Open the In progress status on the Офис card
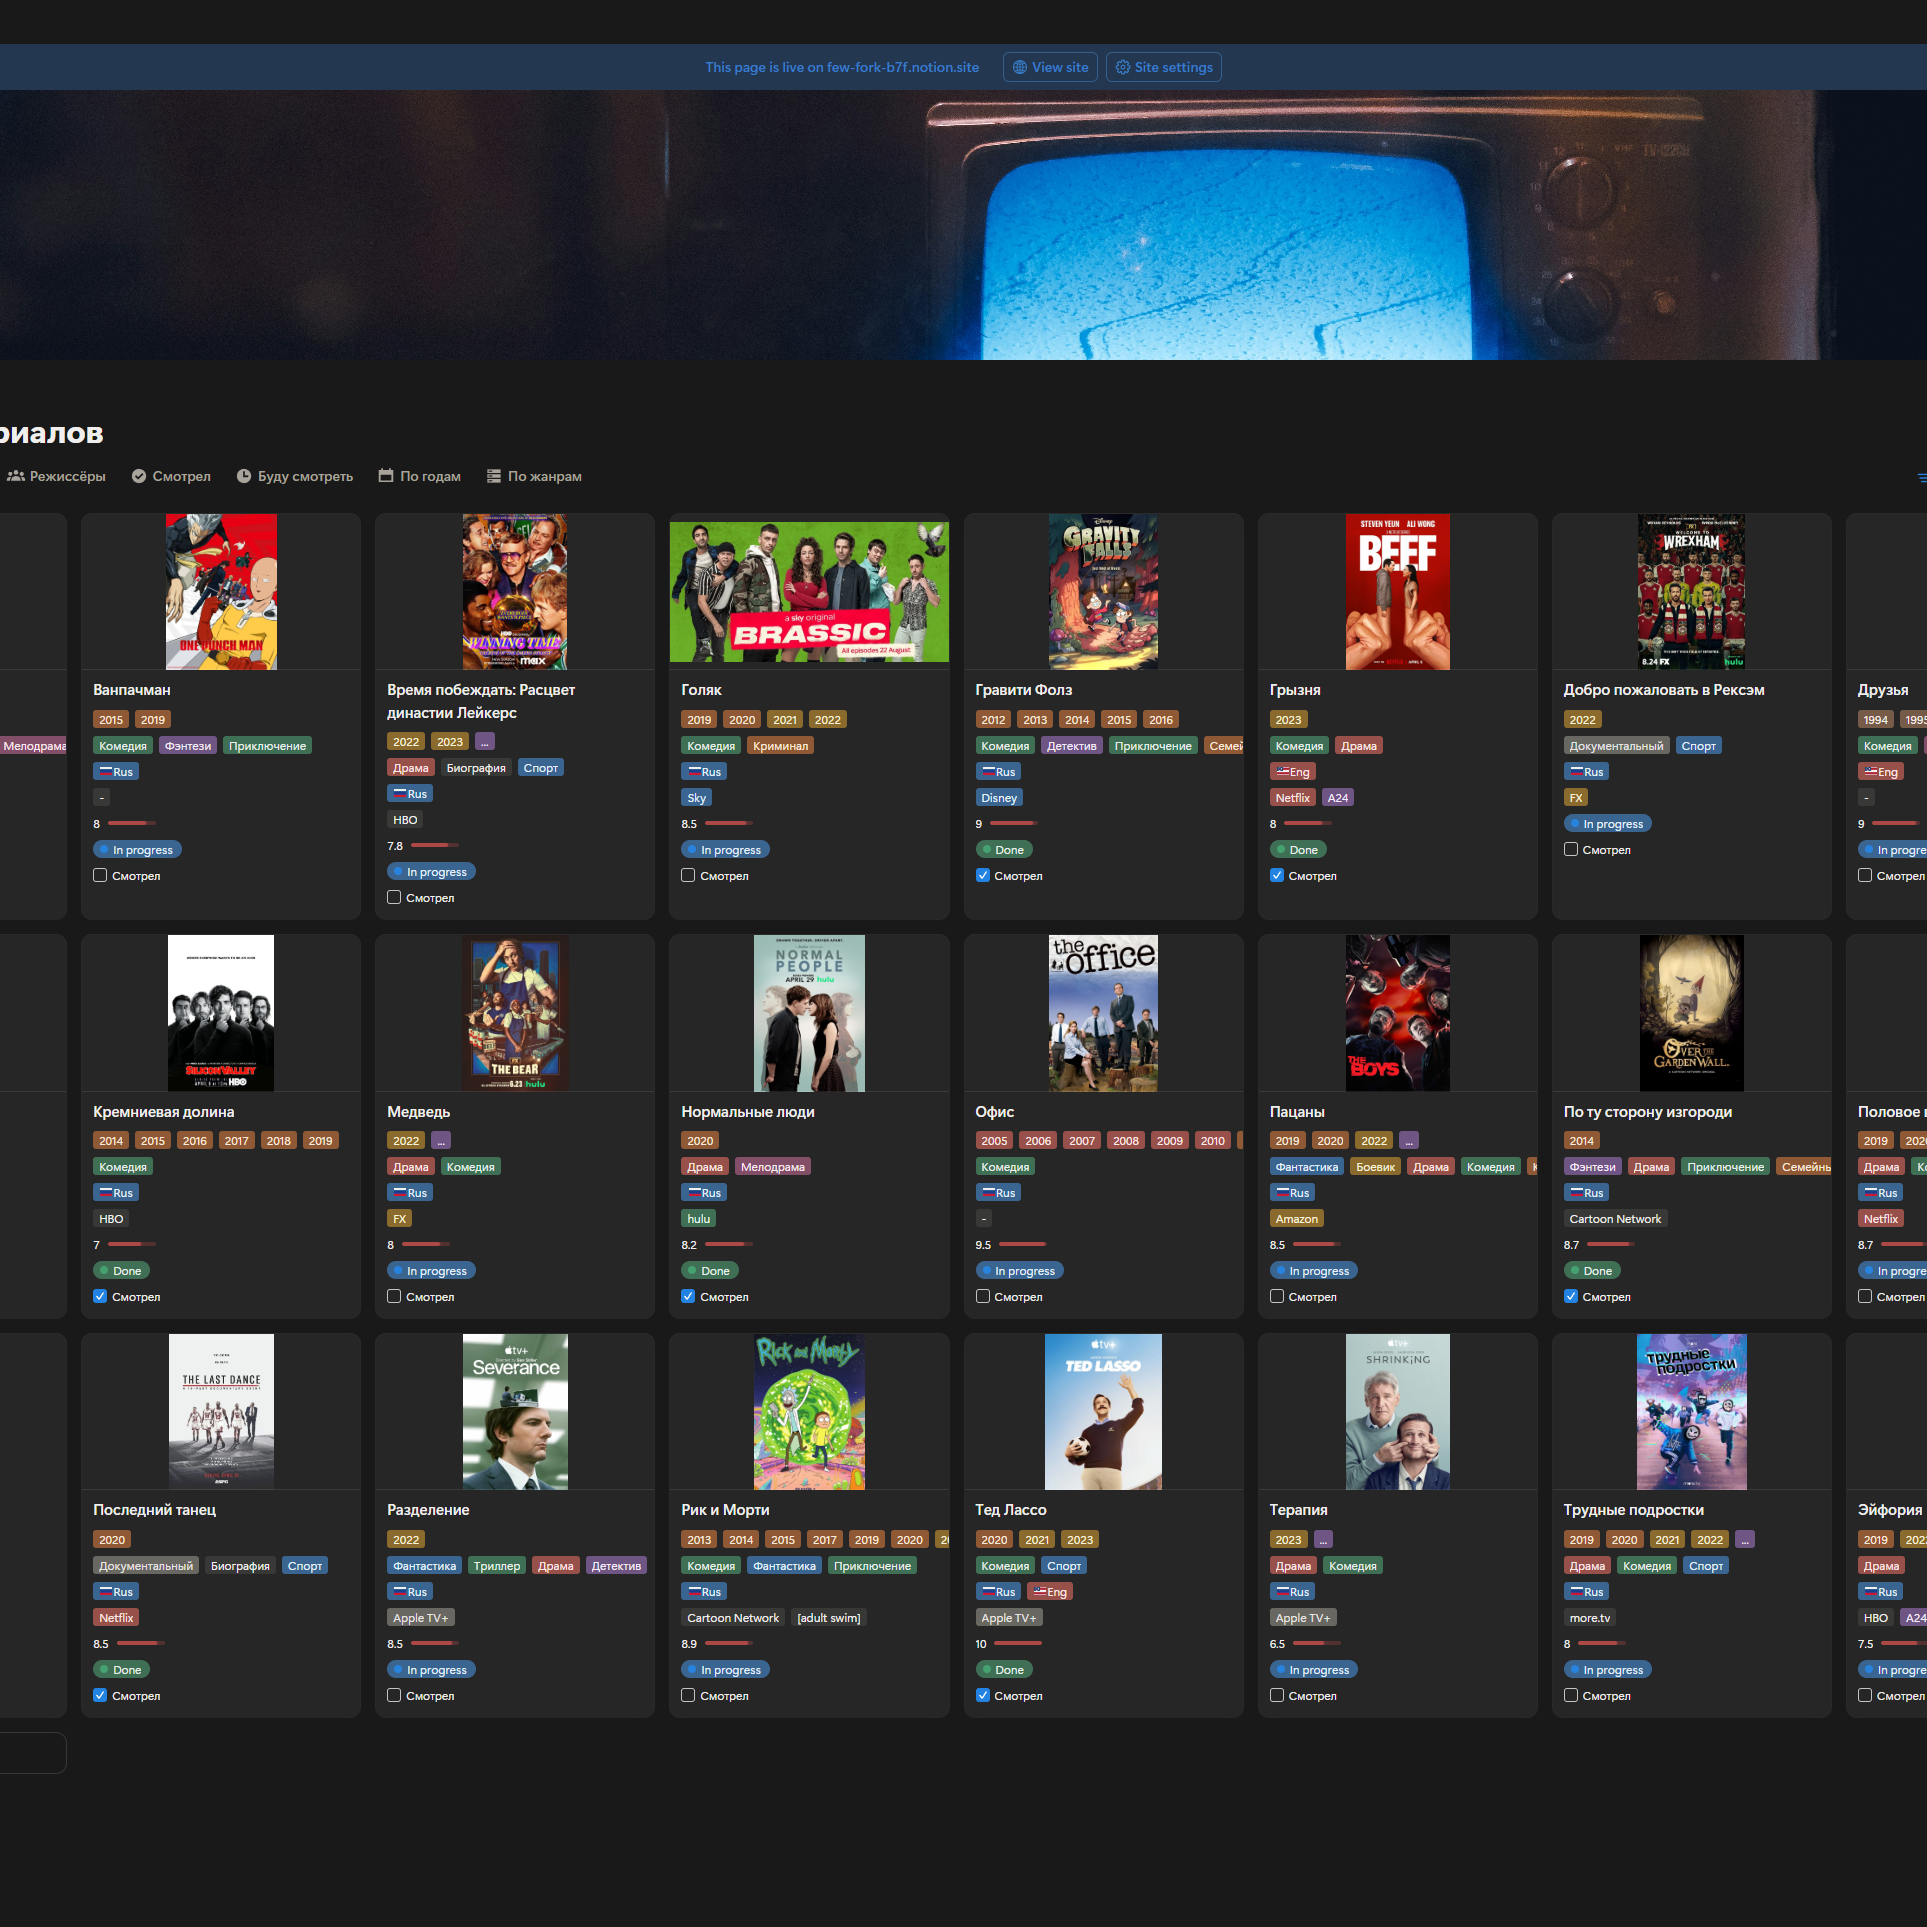 point(1018,1271)
